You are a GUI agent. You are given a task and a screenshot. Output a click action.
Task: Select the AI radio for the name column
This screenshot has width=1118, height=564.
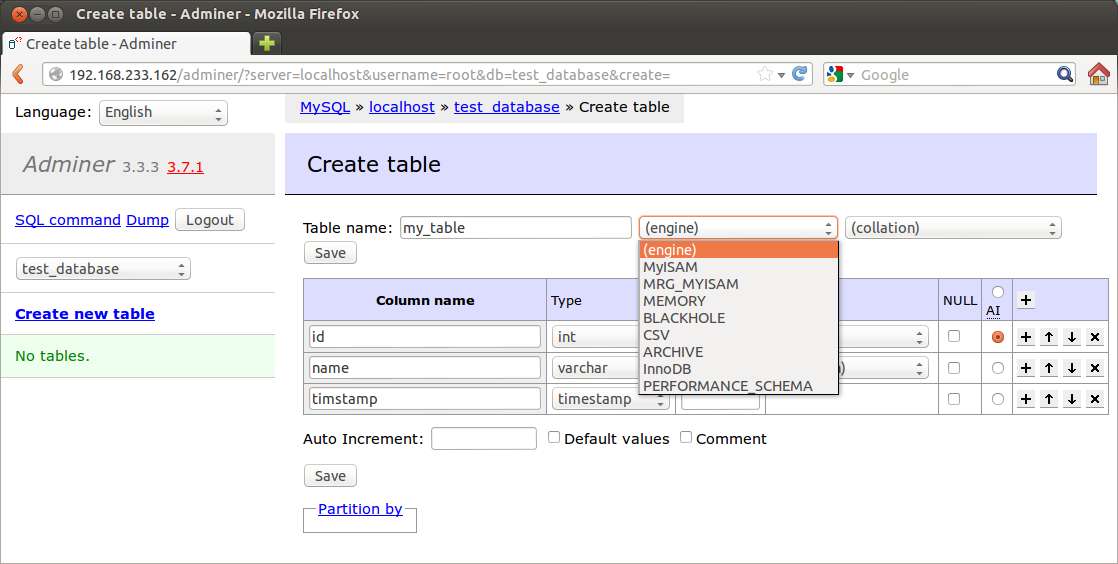click(x=998, y=368)
